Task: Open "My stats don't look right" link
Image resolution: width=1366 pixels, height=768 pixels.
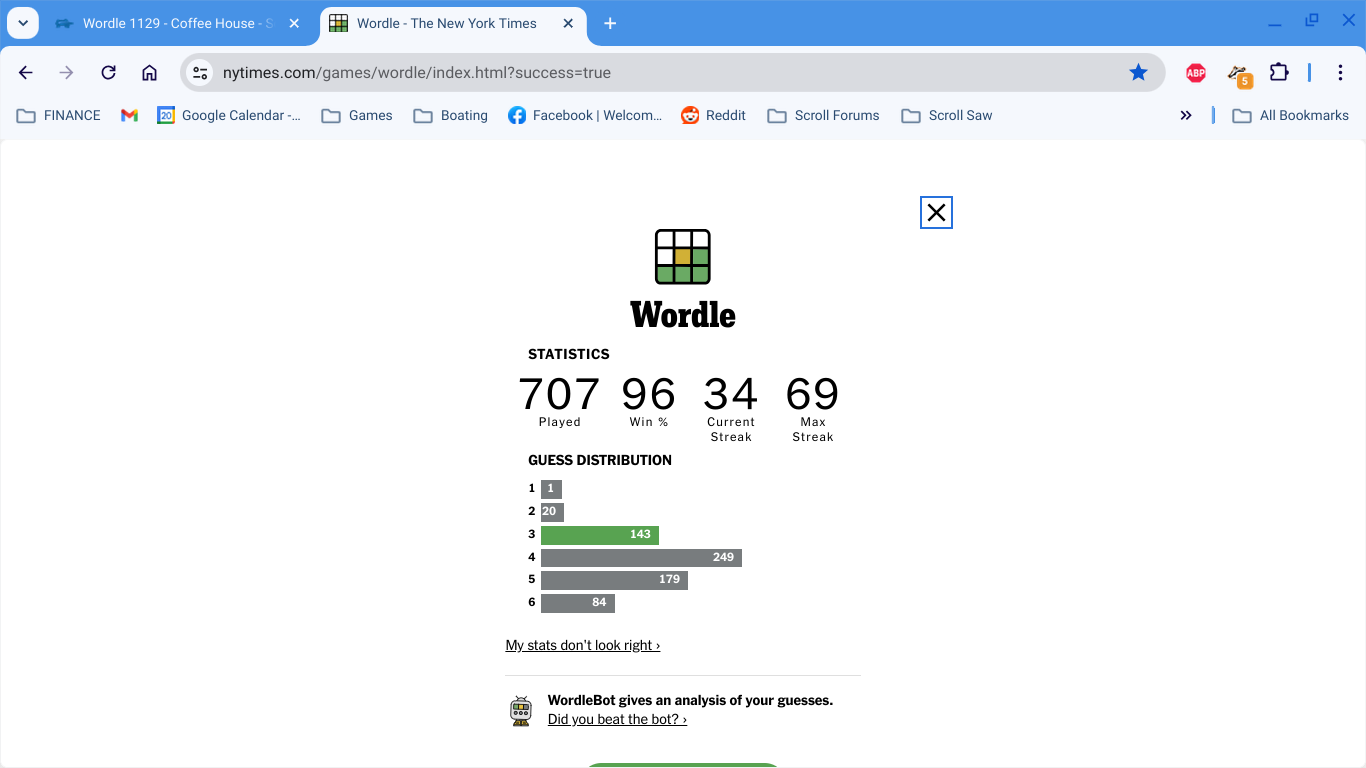Action: [x=582, y=645]
